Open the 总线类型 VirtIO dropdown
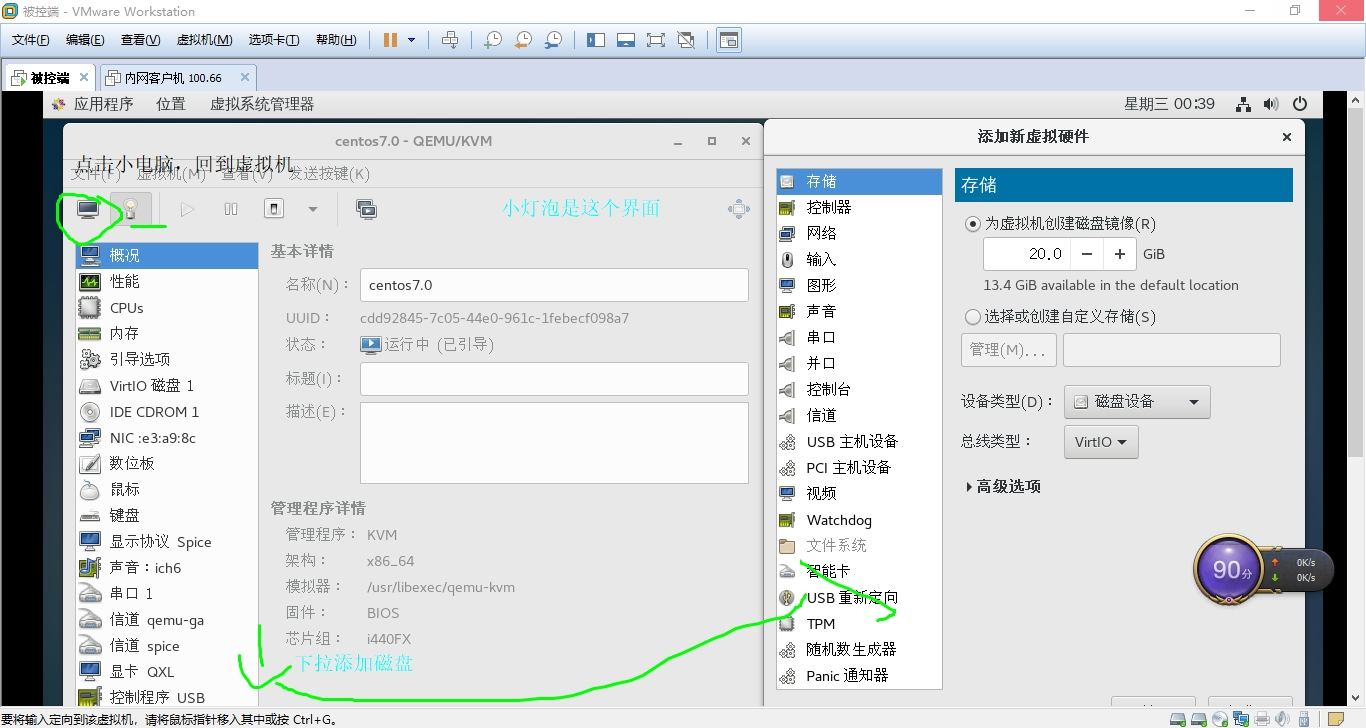 (x=1100, y=441)
